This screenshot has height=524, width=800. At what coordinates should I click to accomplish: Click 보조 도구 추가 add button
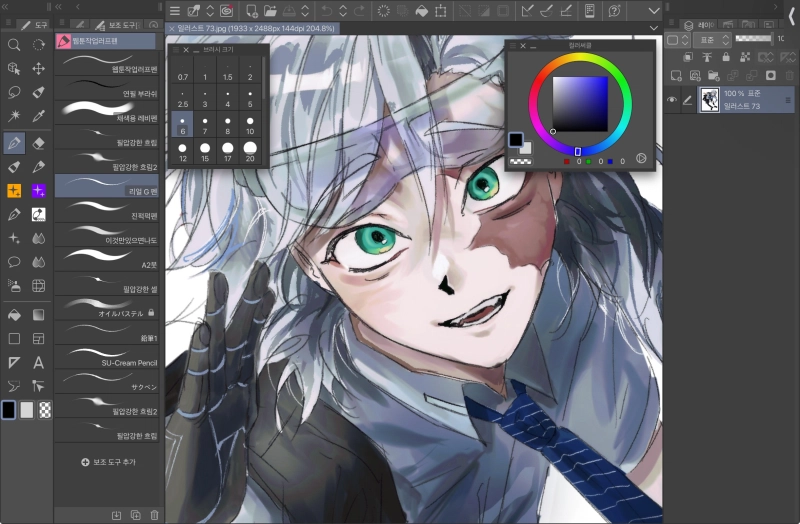108,462
